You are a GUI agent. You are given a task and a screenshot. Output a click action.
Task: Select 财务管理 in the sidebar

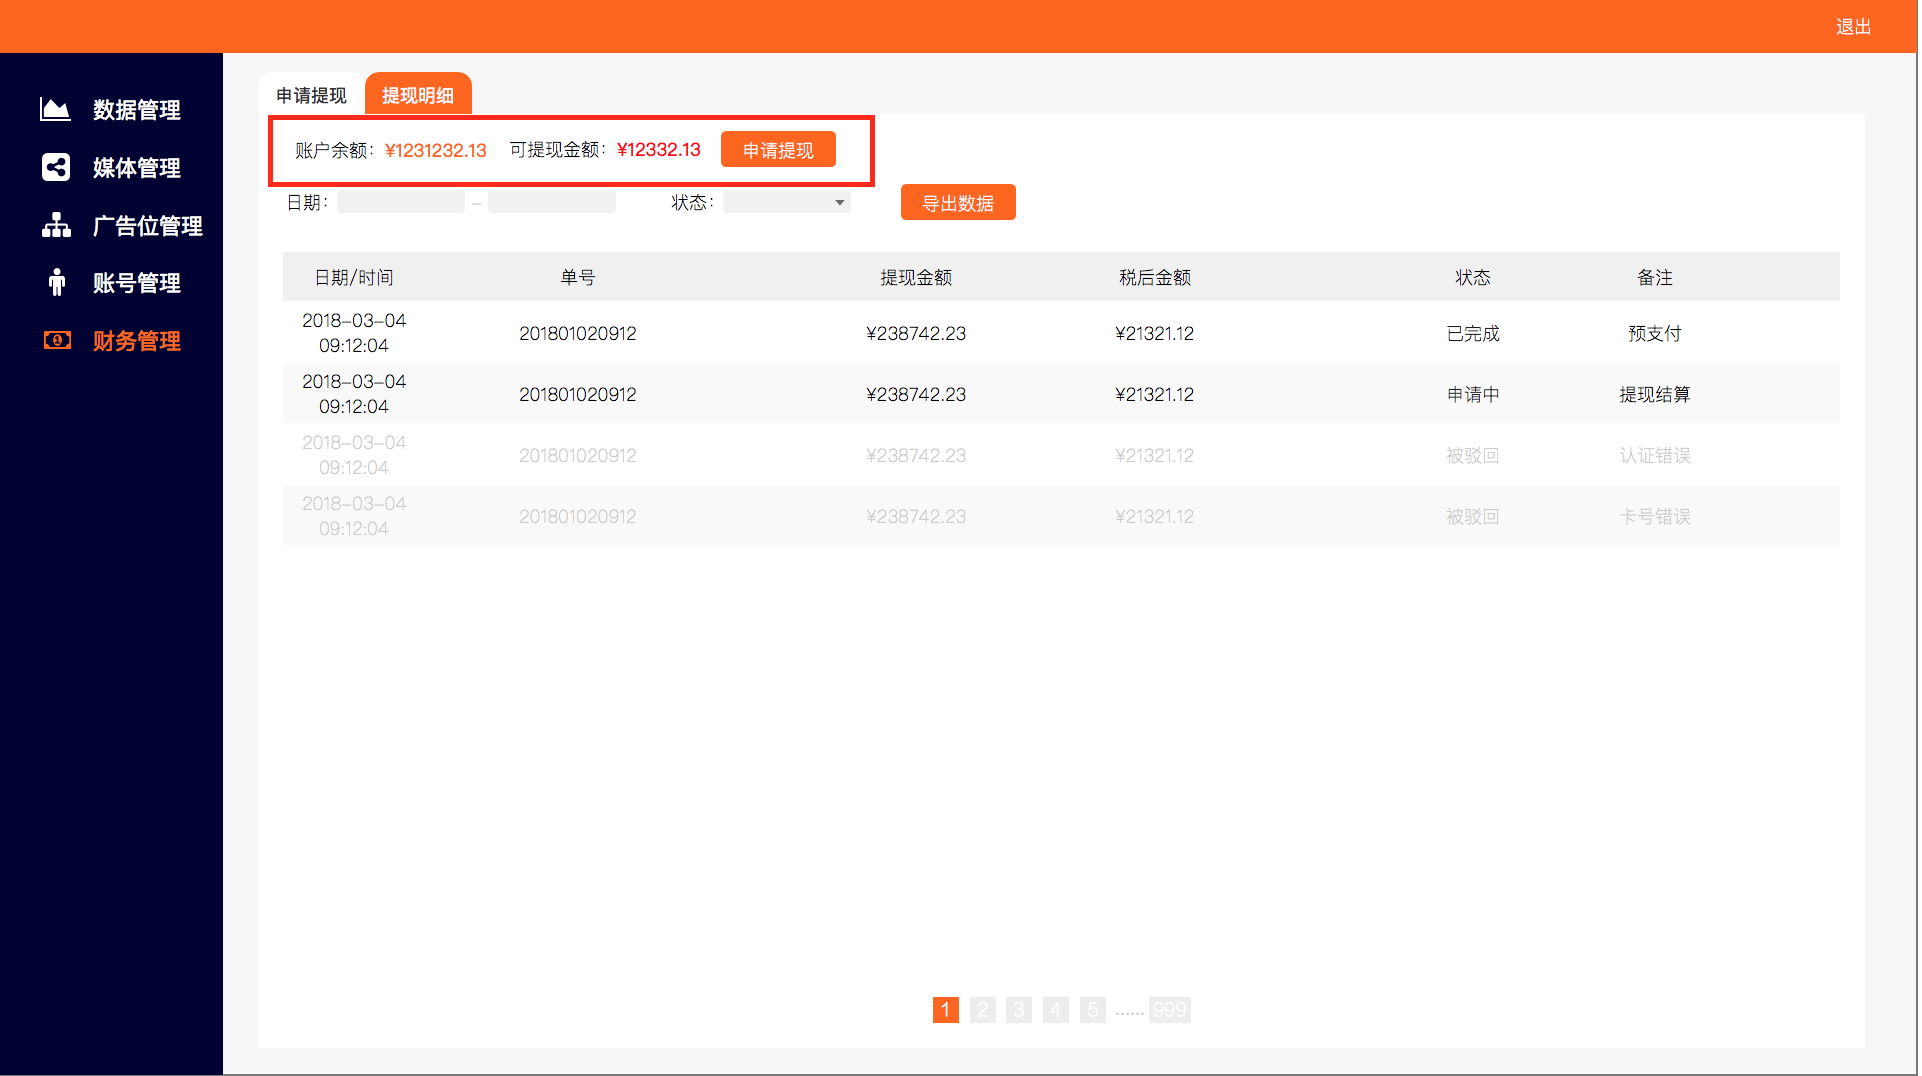(x=137, y=341)
